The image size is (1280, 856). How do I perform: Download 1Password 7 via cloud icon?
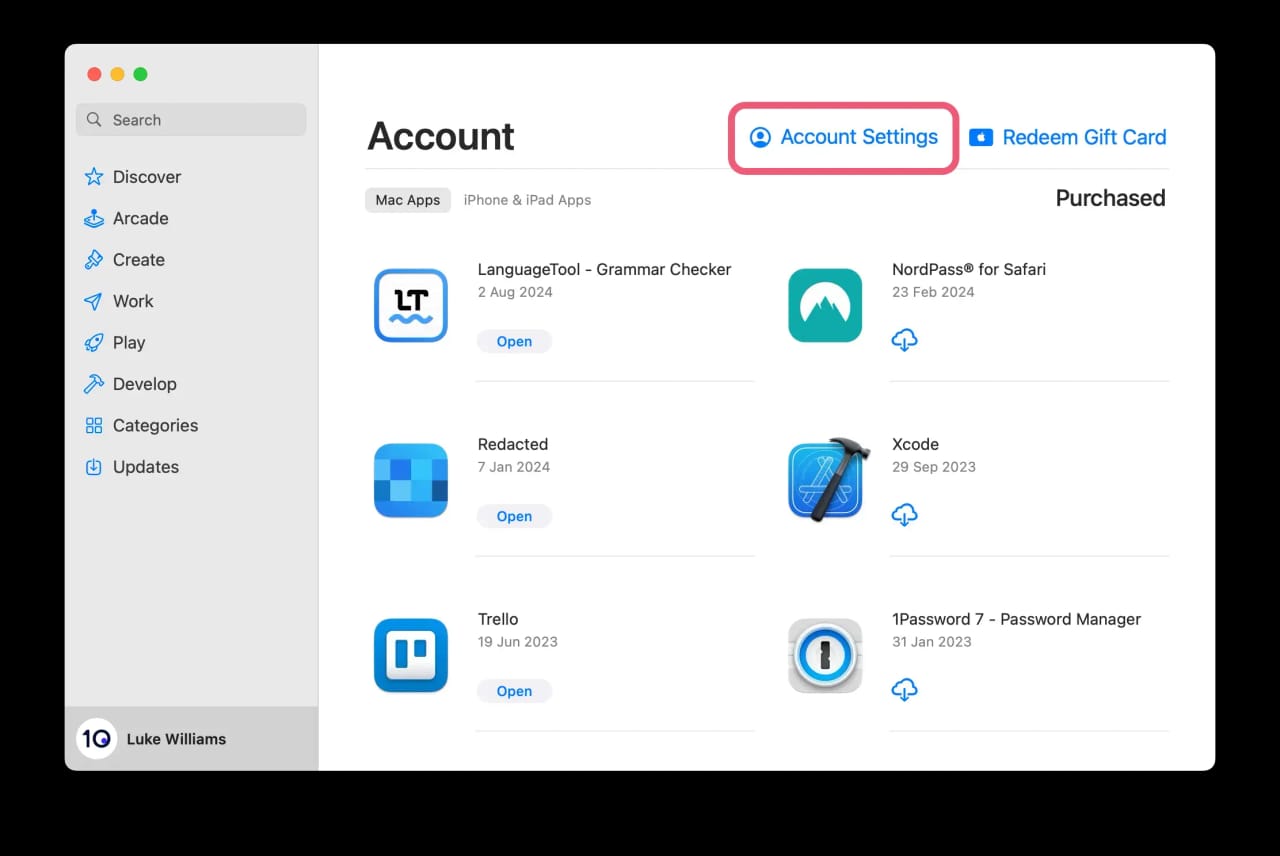(904, 689)
